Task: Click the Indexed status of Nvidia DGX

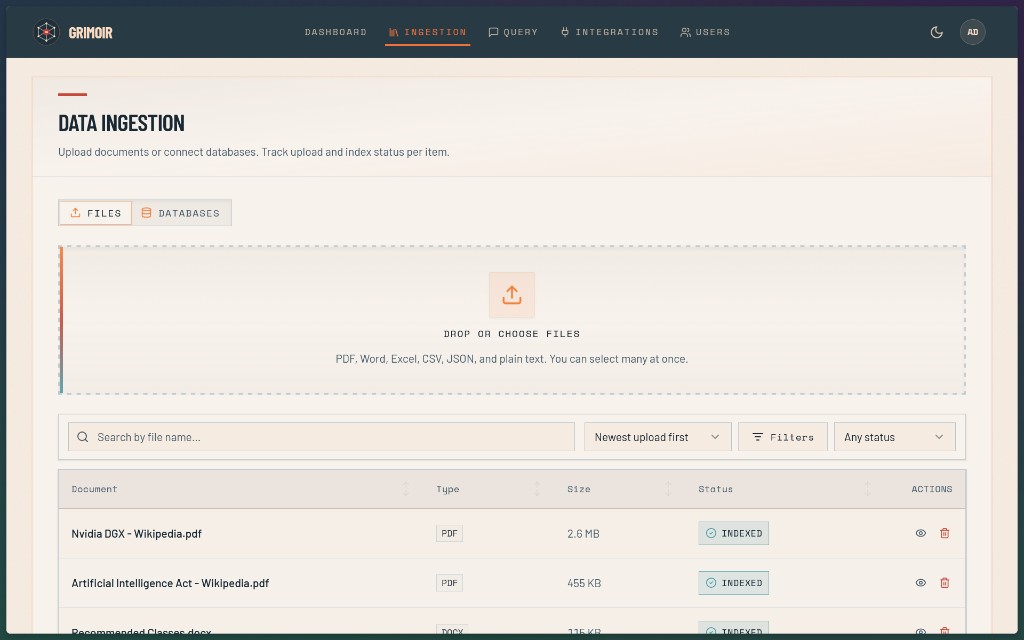Action: coord(733,534)
